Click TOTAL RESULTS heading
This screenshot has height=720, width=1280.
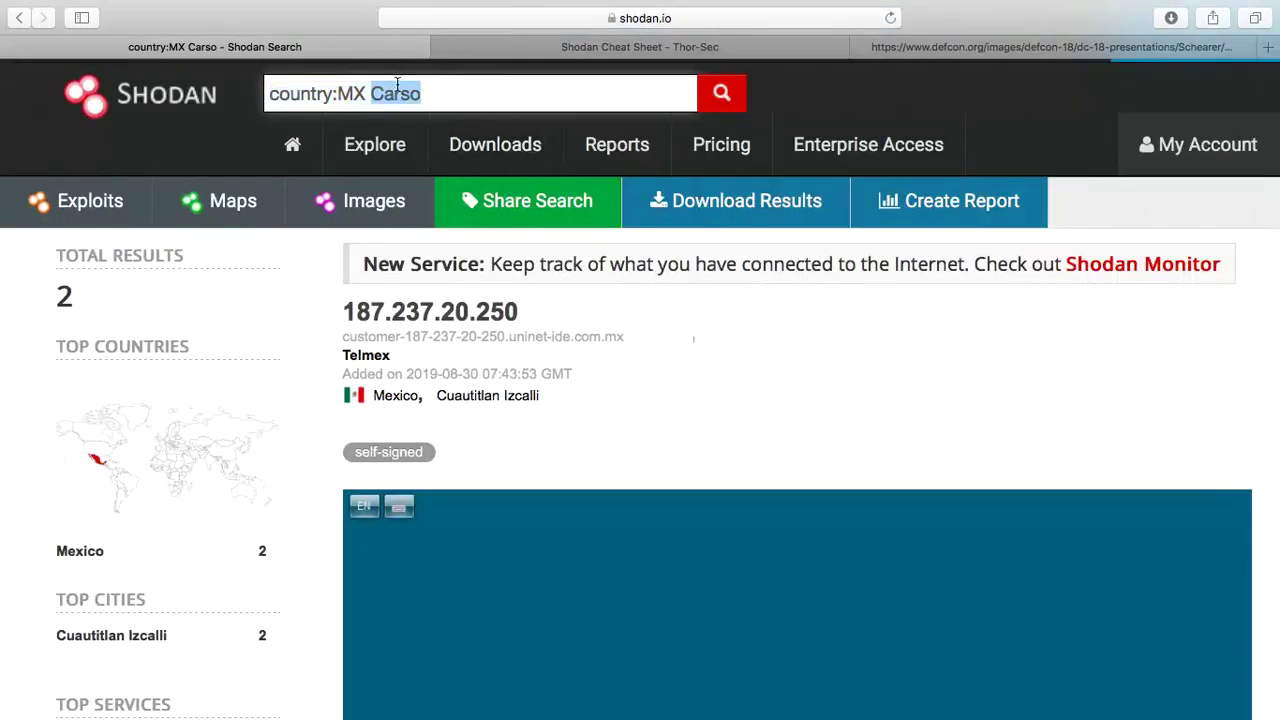(x=120, y=255)
